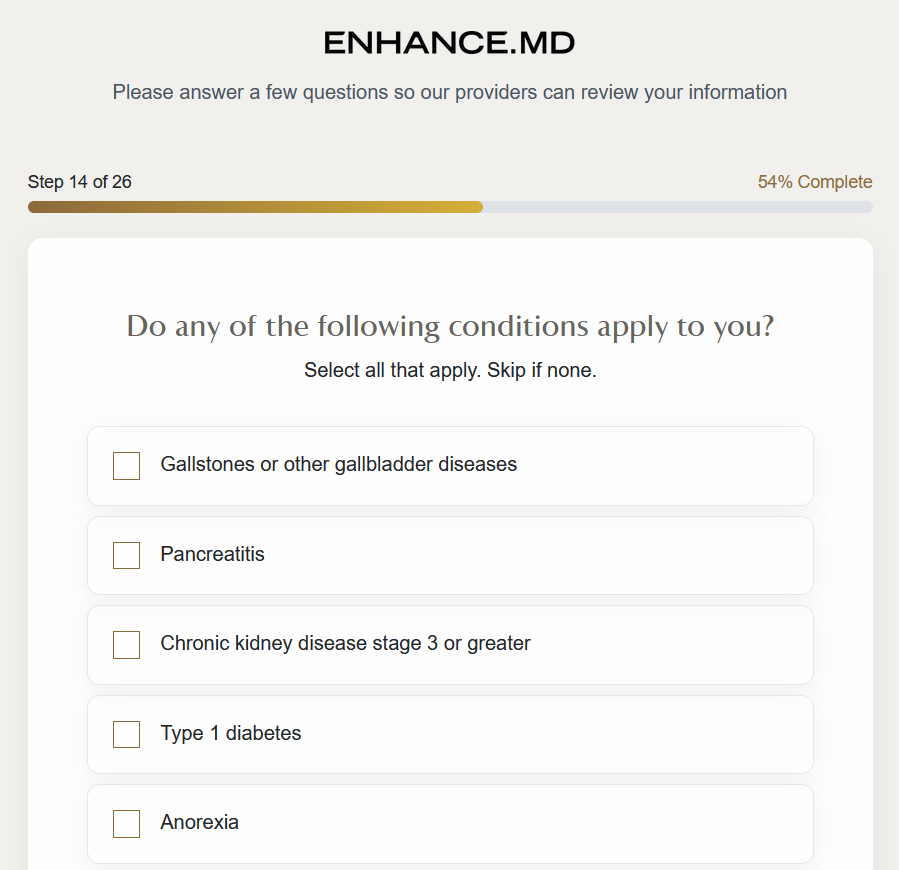
Task: Click "Select all that apply. Skip if none."
Action: tap(450, 371)
